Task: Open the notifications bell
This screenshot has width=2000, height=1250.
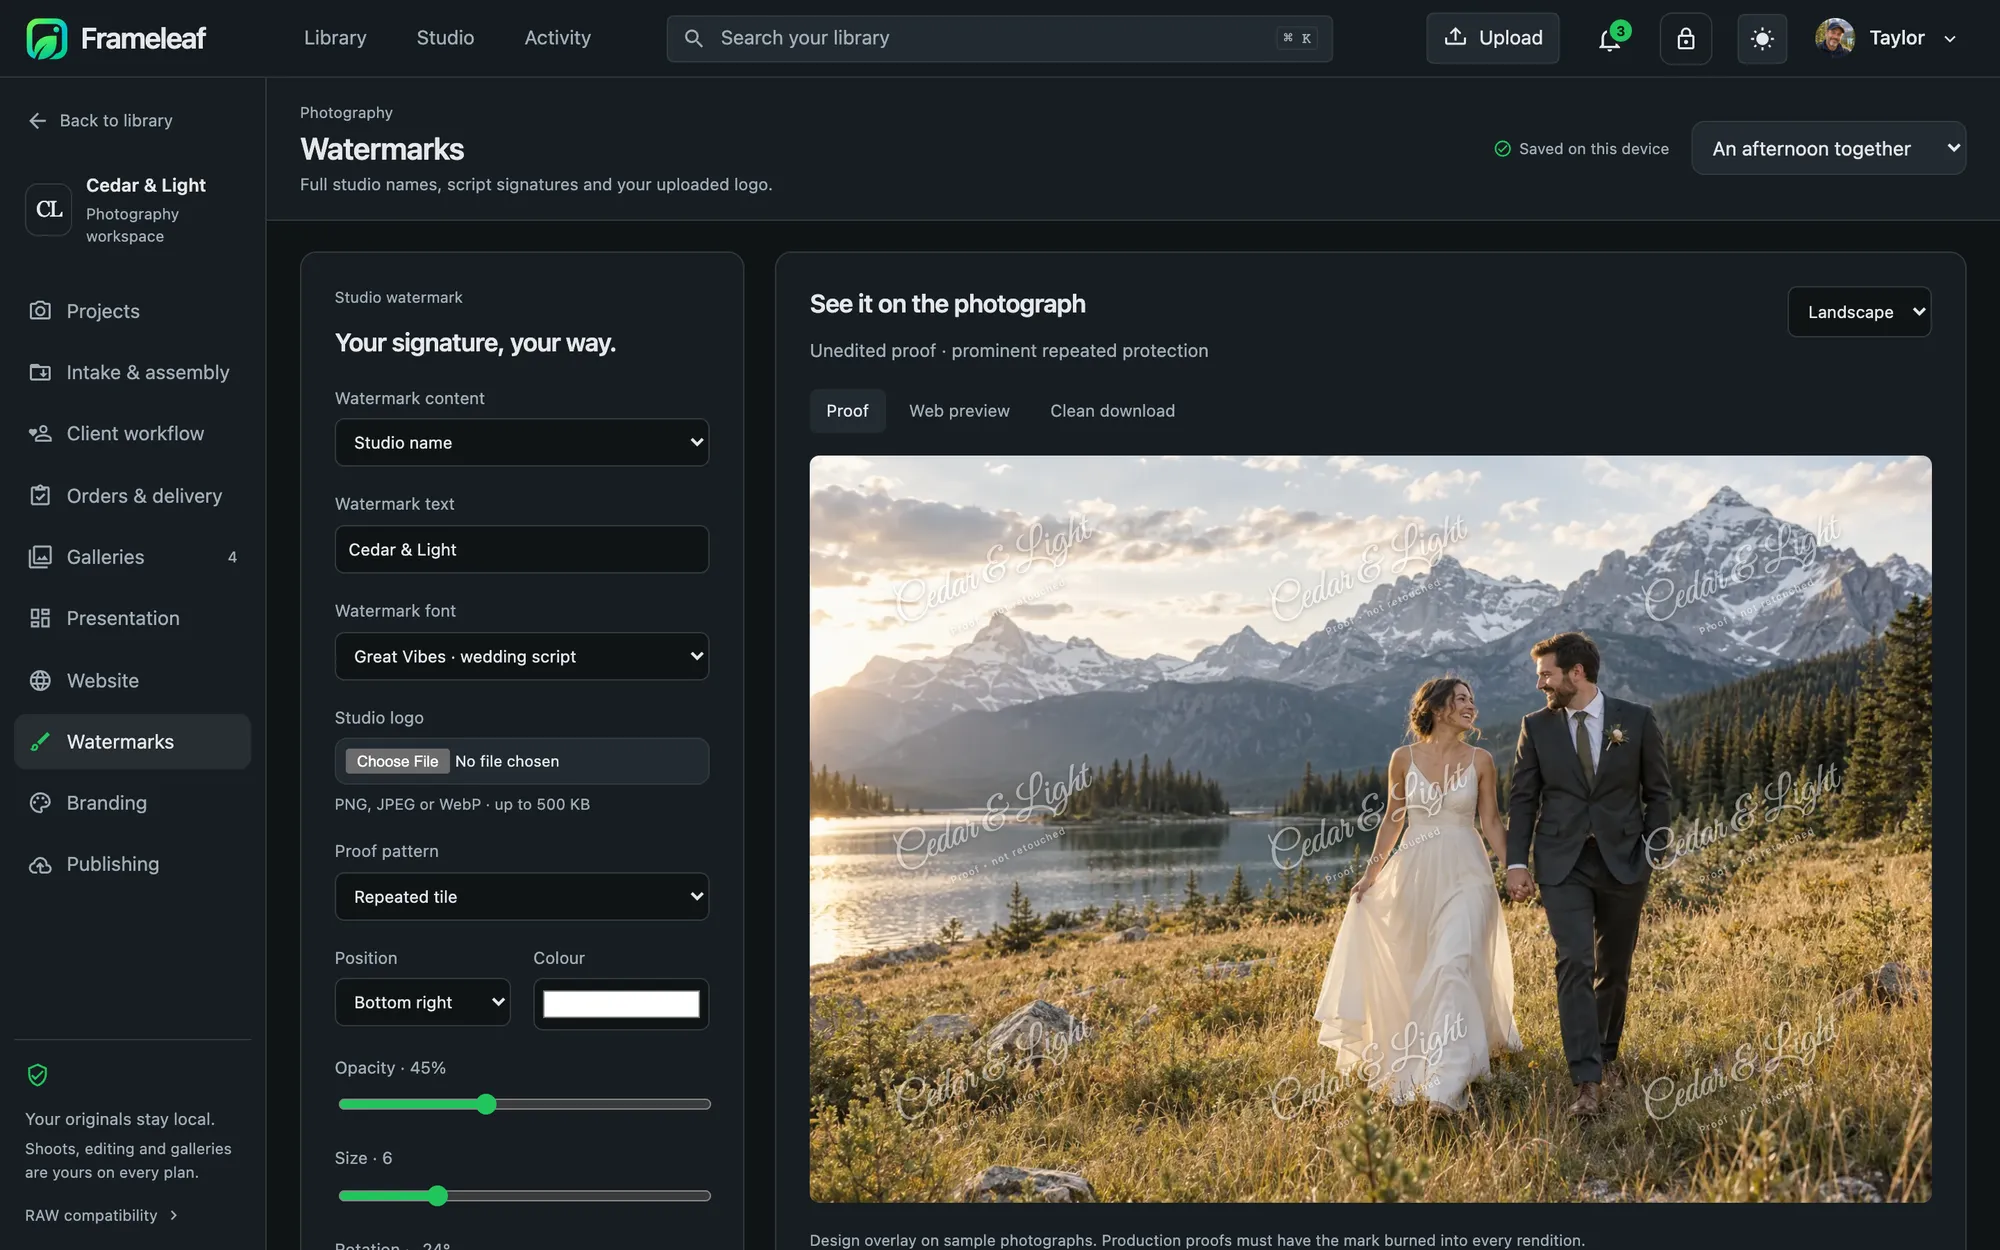Action: [x=1610, y=38]
